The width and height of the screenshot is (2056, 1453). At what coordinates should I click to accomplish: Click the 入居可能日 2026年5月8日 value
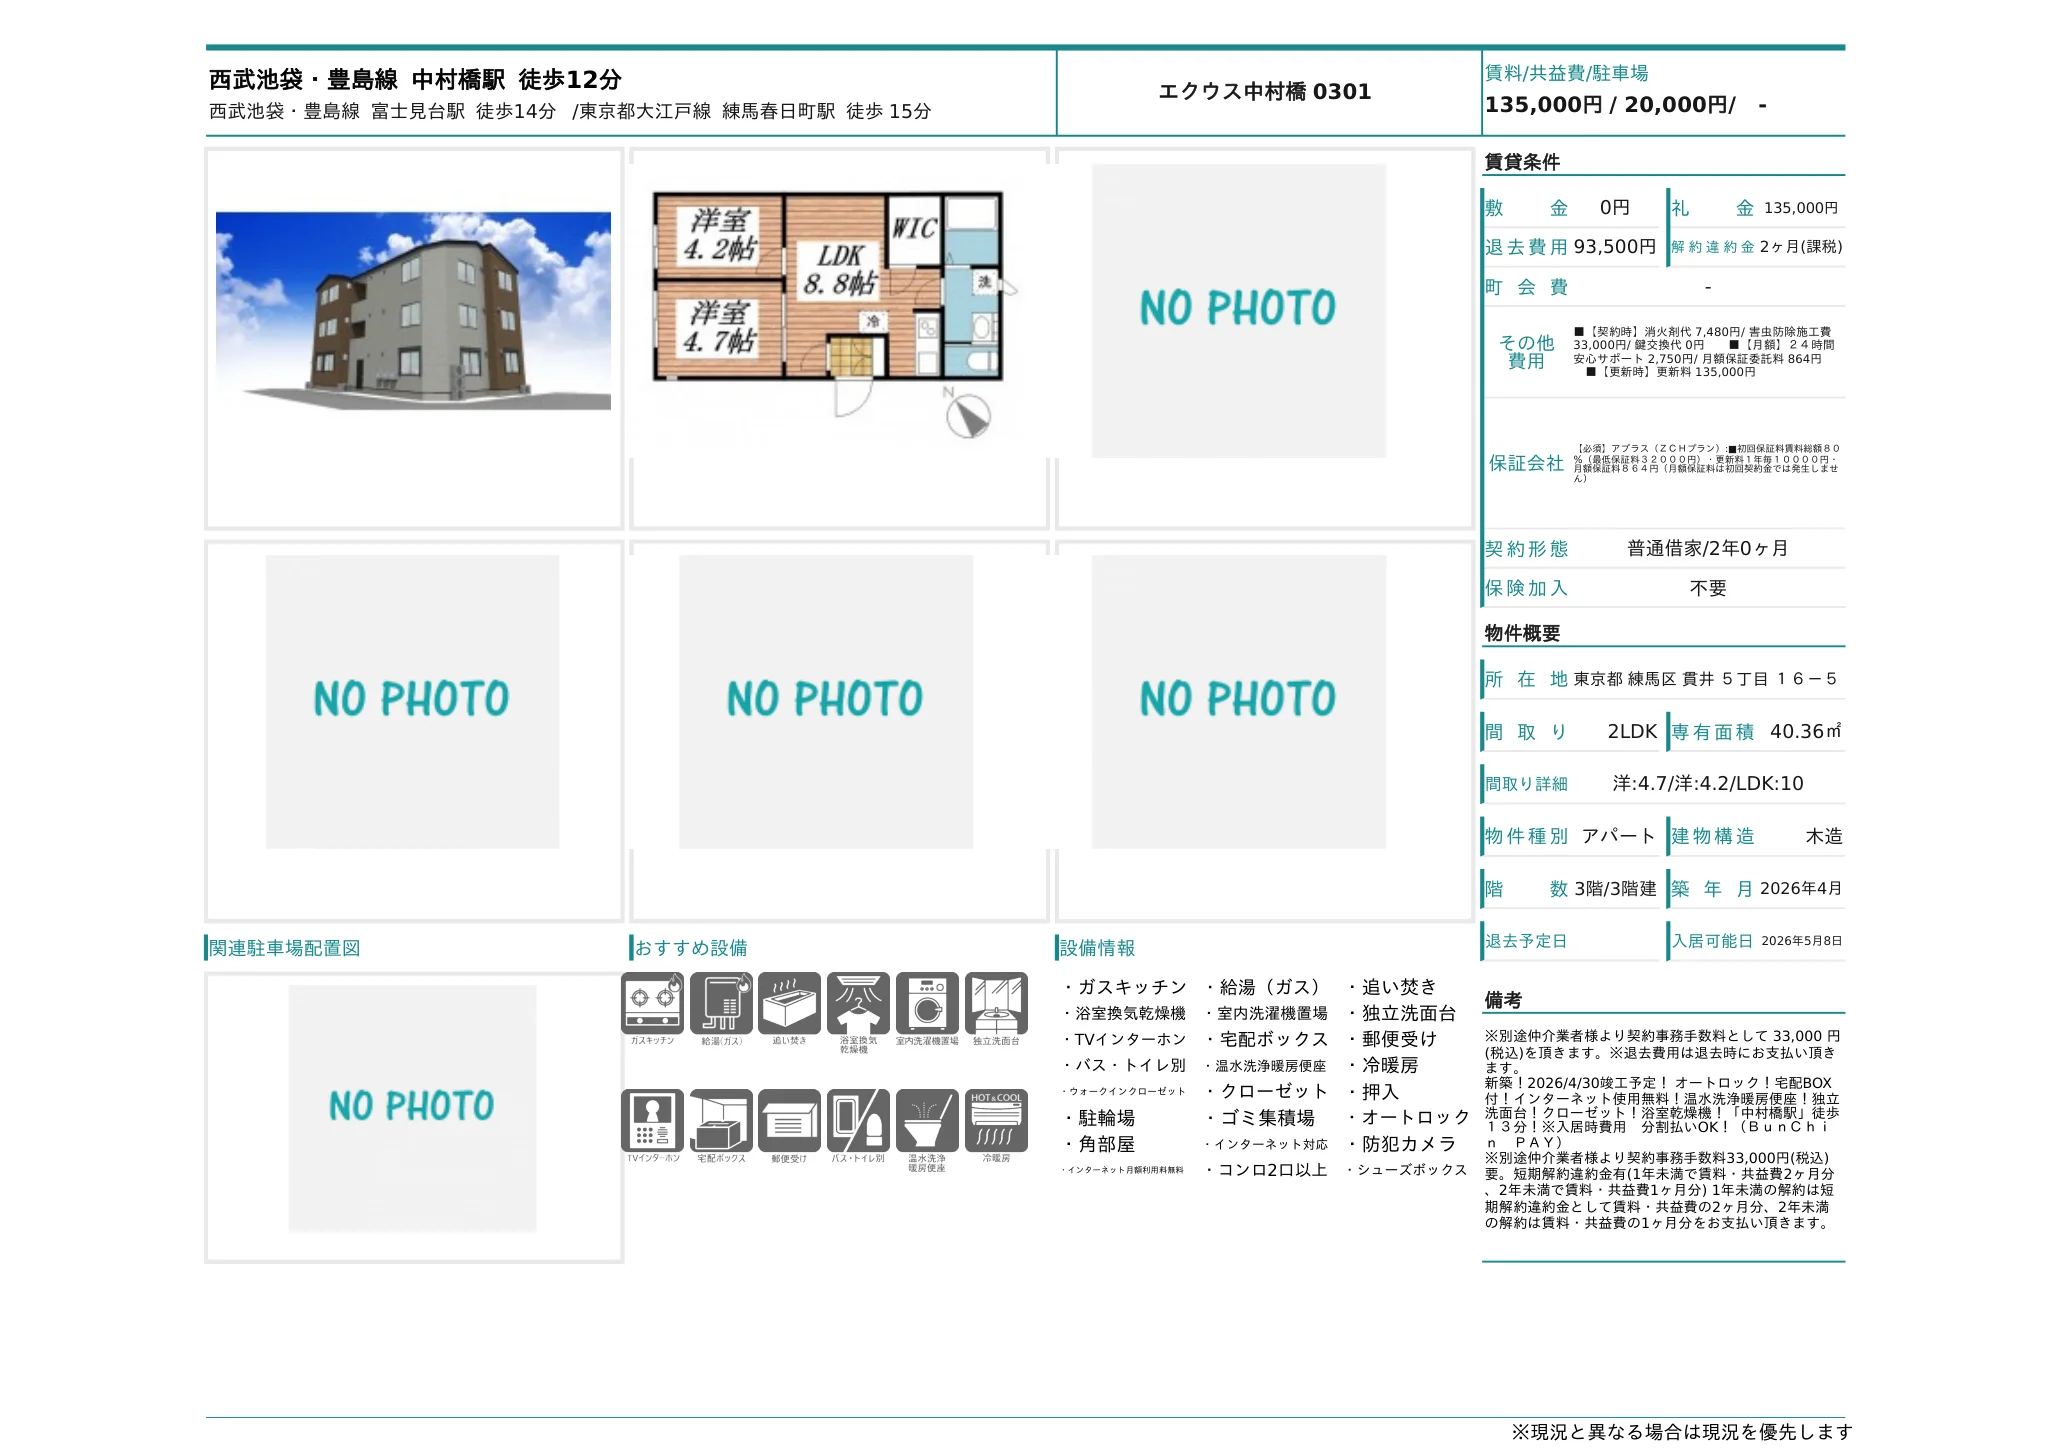point(1801,941)
